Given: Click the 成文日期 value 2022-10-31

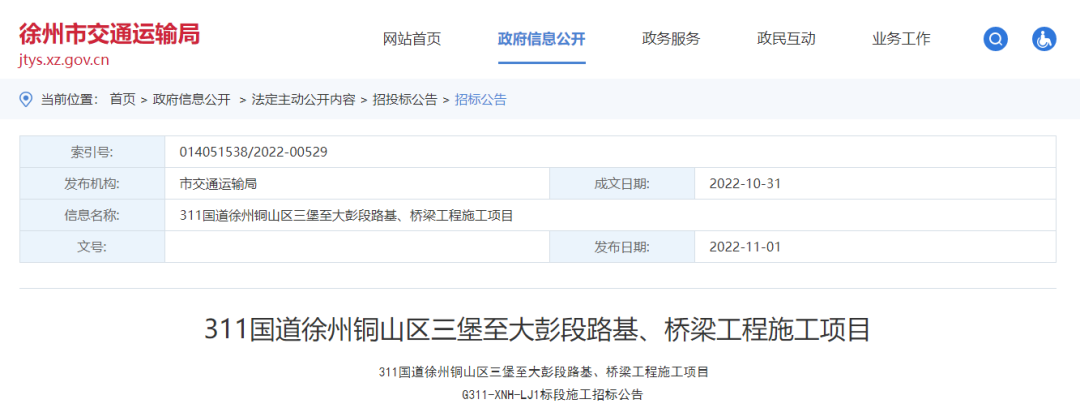Looking at the screenshot, I should coord(745,184).
